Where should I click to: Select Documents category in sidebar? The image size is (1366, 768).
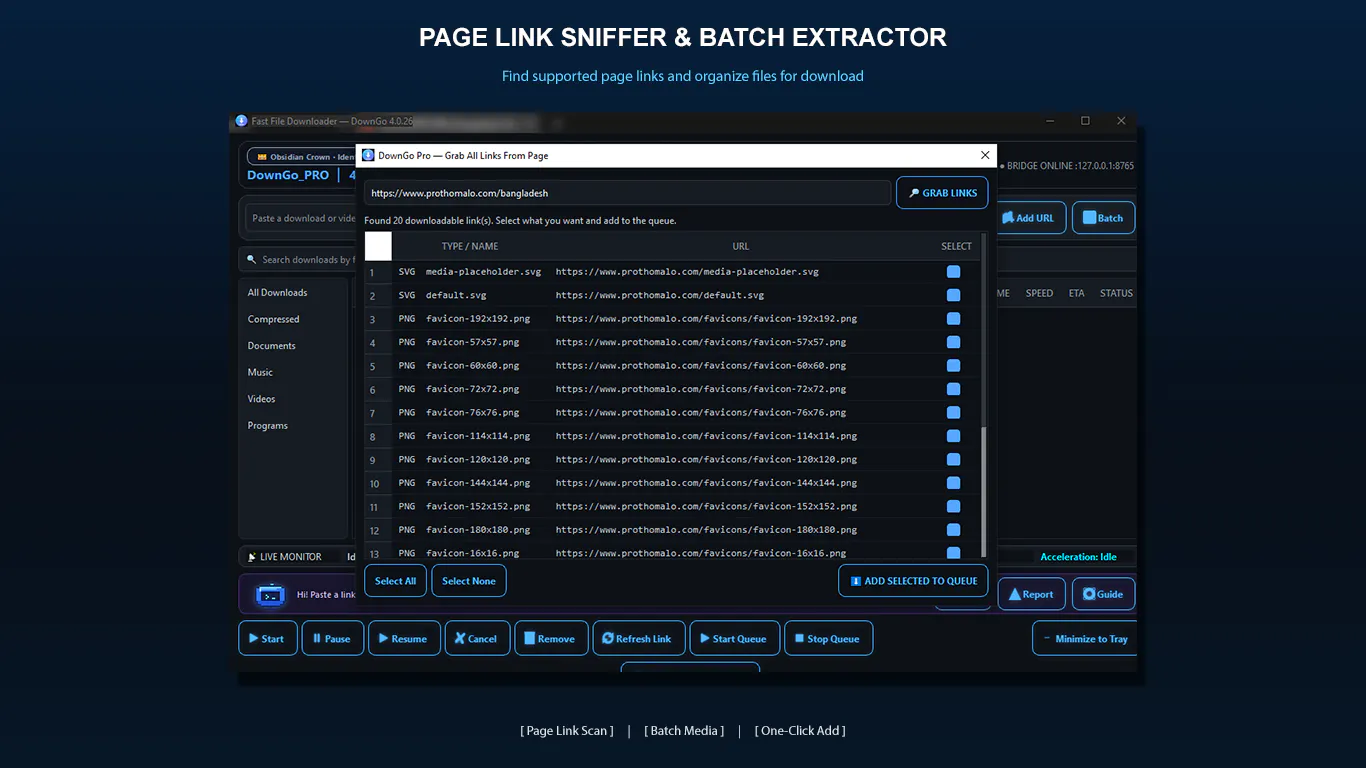[272, 346]
